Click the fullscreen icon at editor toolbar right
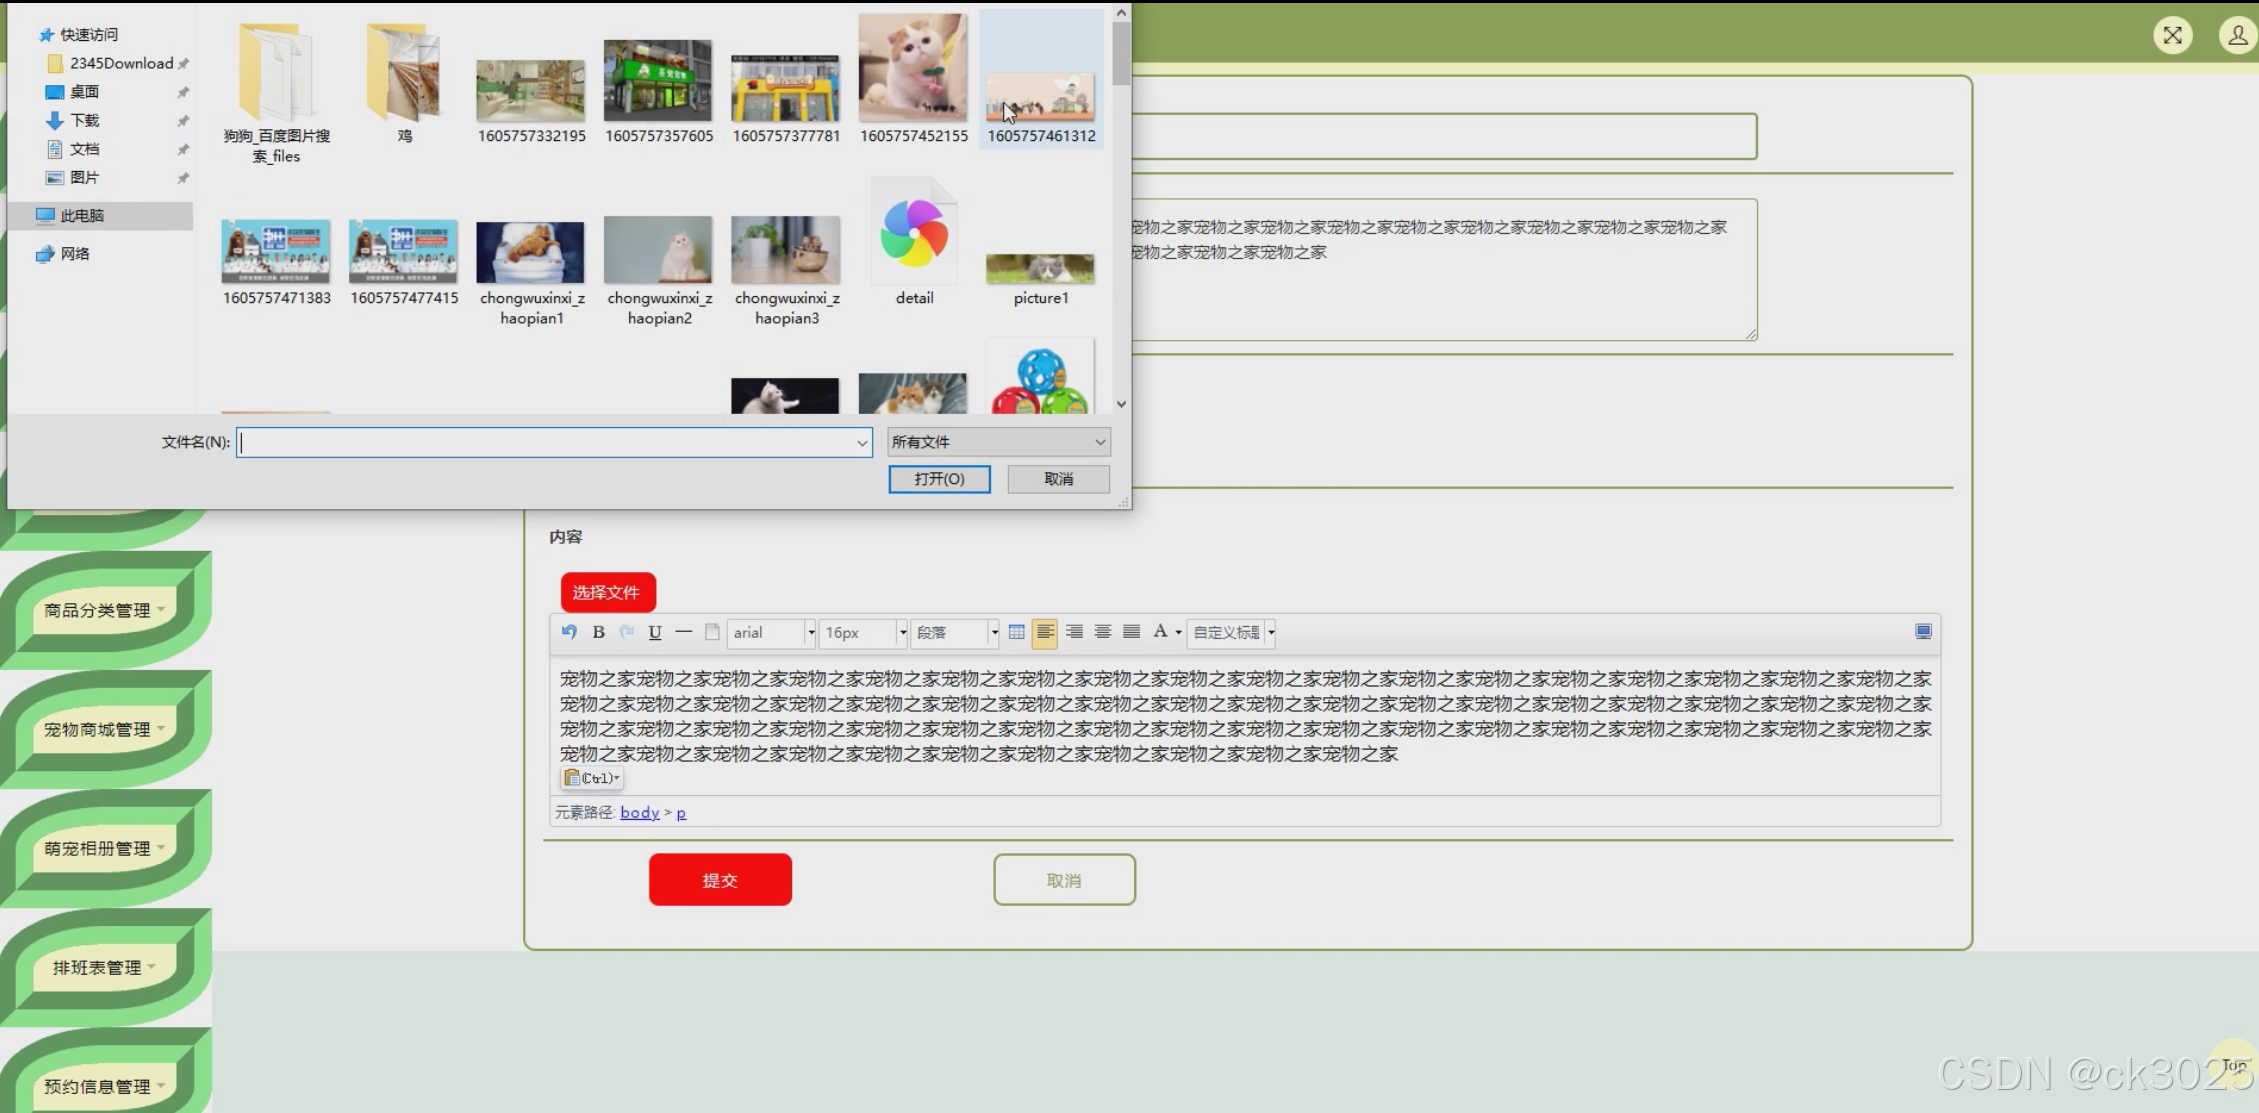 coord(1922,632)
